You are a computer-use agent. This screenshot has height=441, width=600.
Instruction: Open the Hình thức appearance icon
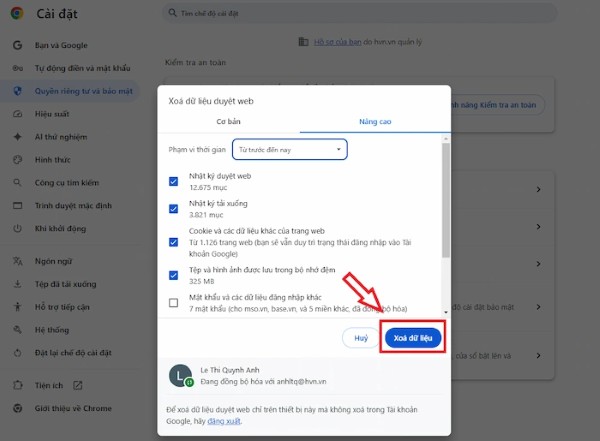pyautogui.click(x=17, y=160)
